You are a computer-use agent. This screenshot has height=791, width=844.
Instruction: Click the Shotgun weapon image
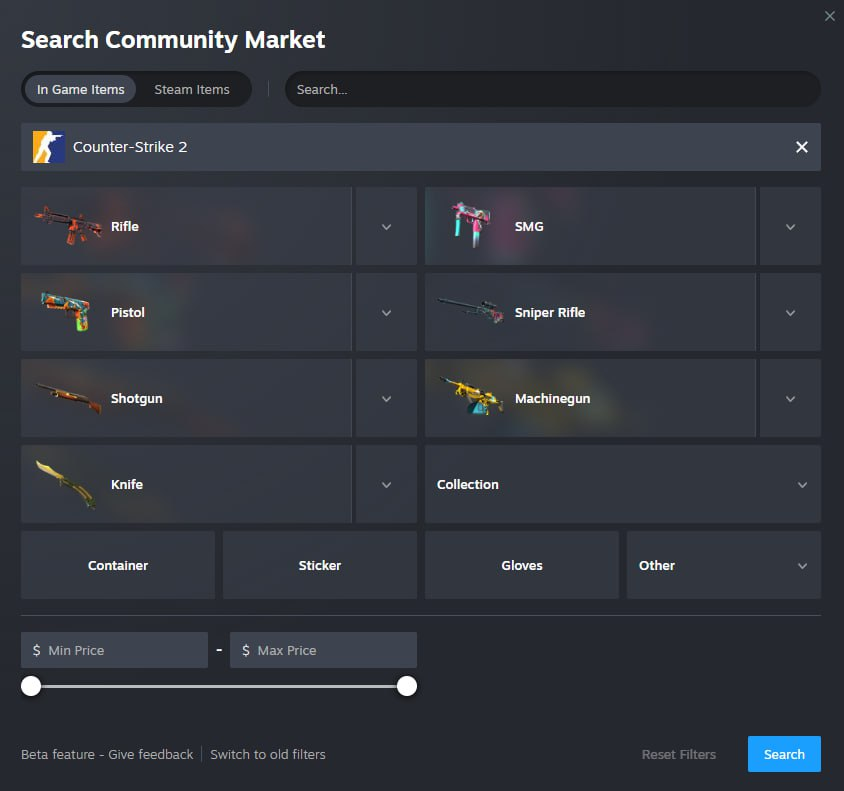coord(68,397)
